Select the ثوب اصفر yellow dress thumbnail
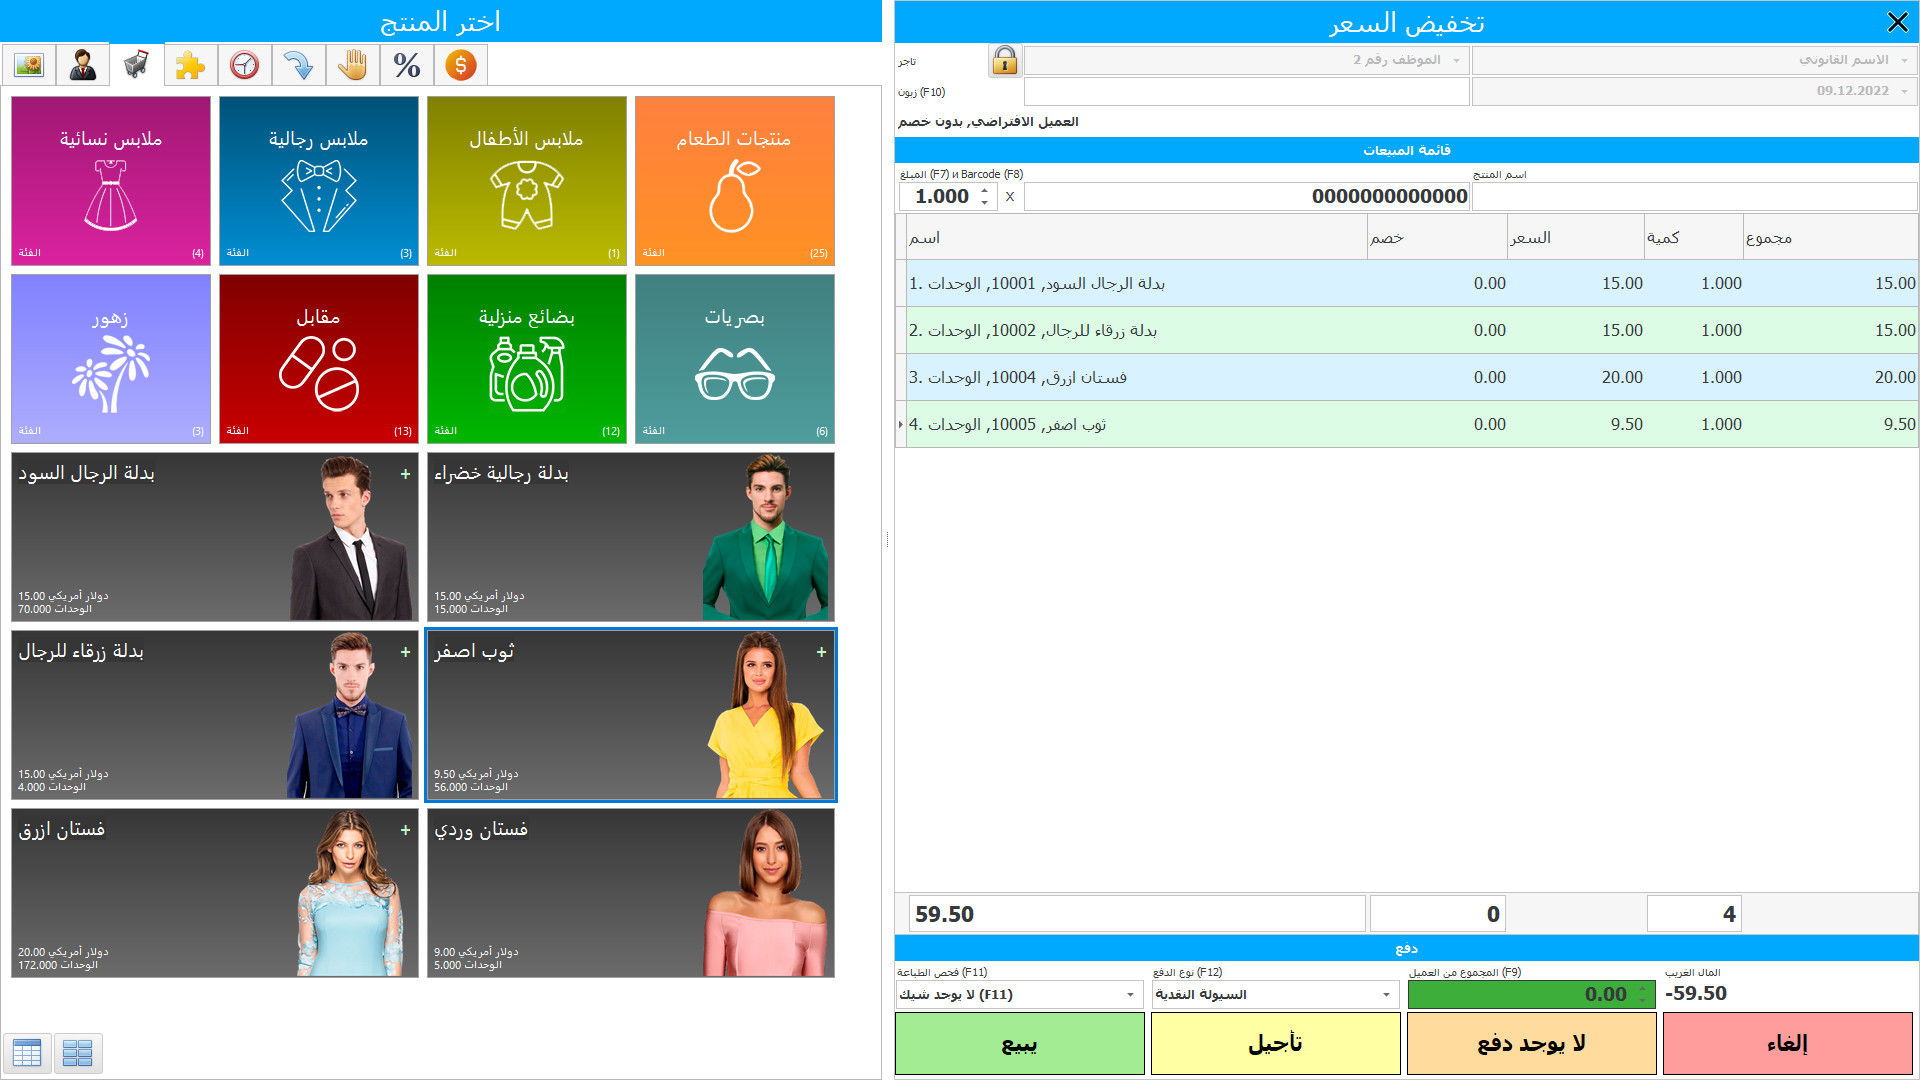 point(629,714)
